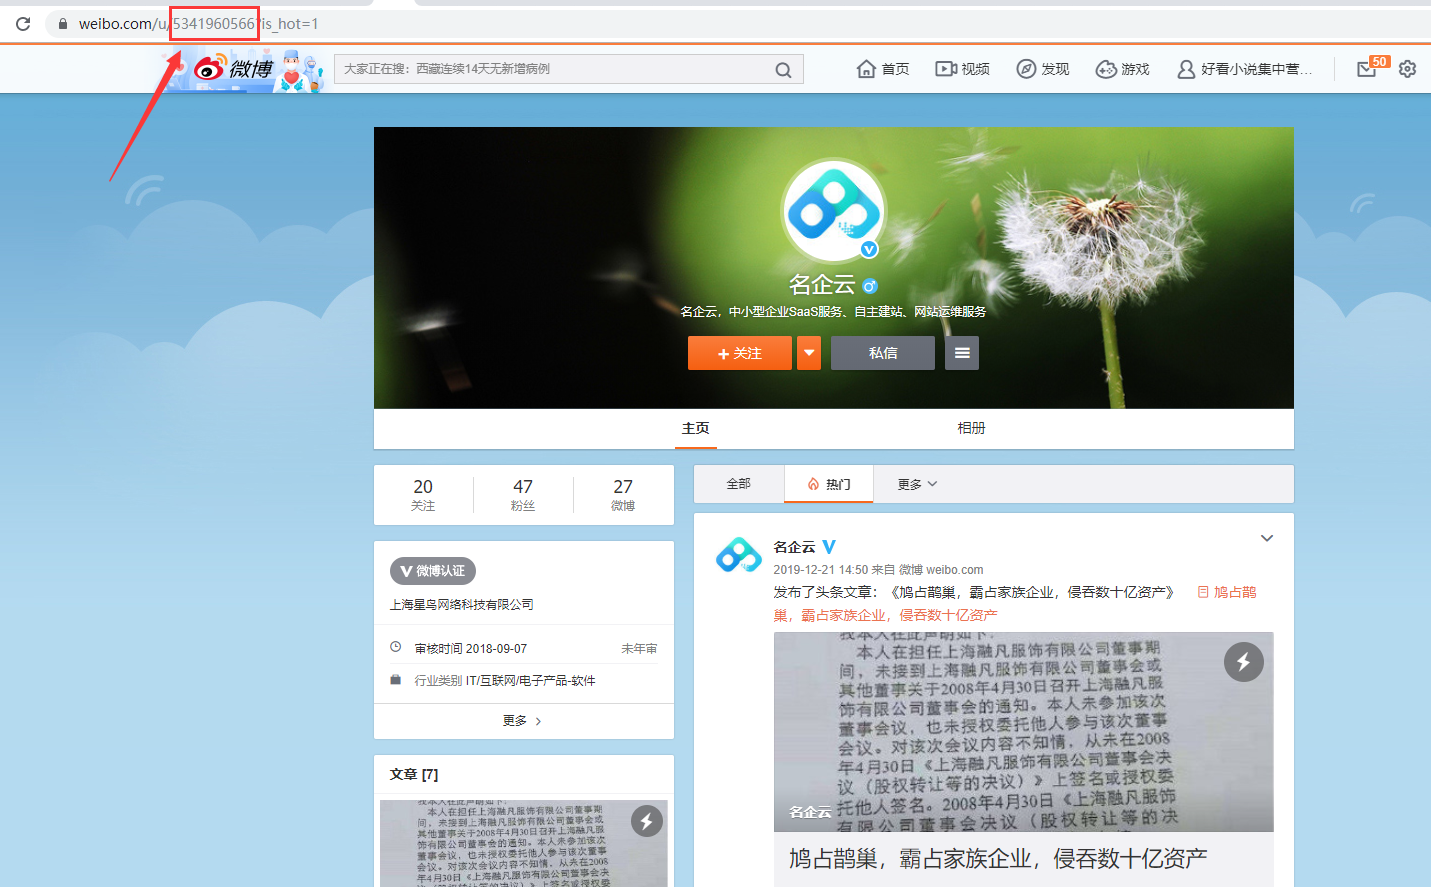The height and width of the screenshot is (887, 1431).
Task: Open post author name 名企云
Action: [x=795, y=547]
